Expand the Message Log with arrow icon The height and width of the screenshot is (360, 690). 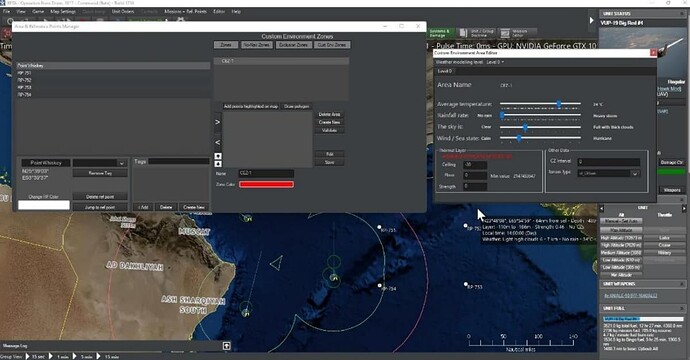[x=227, y=345]
